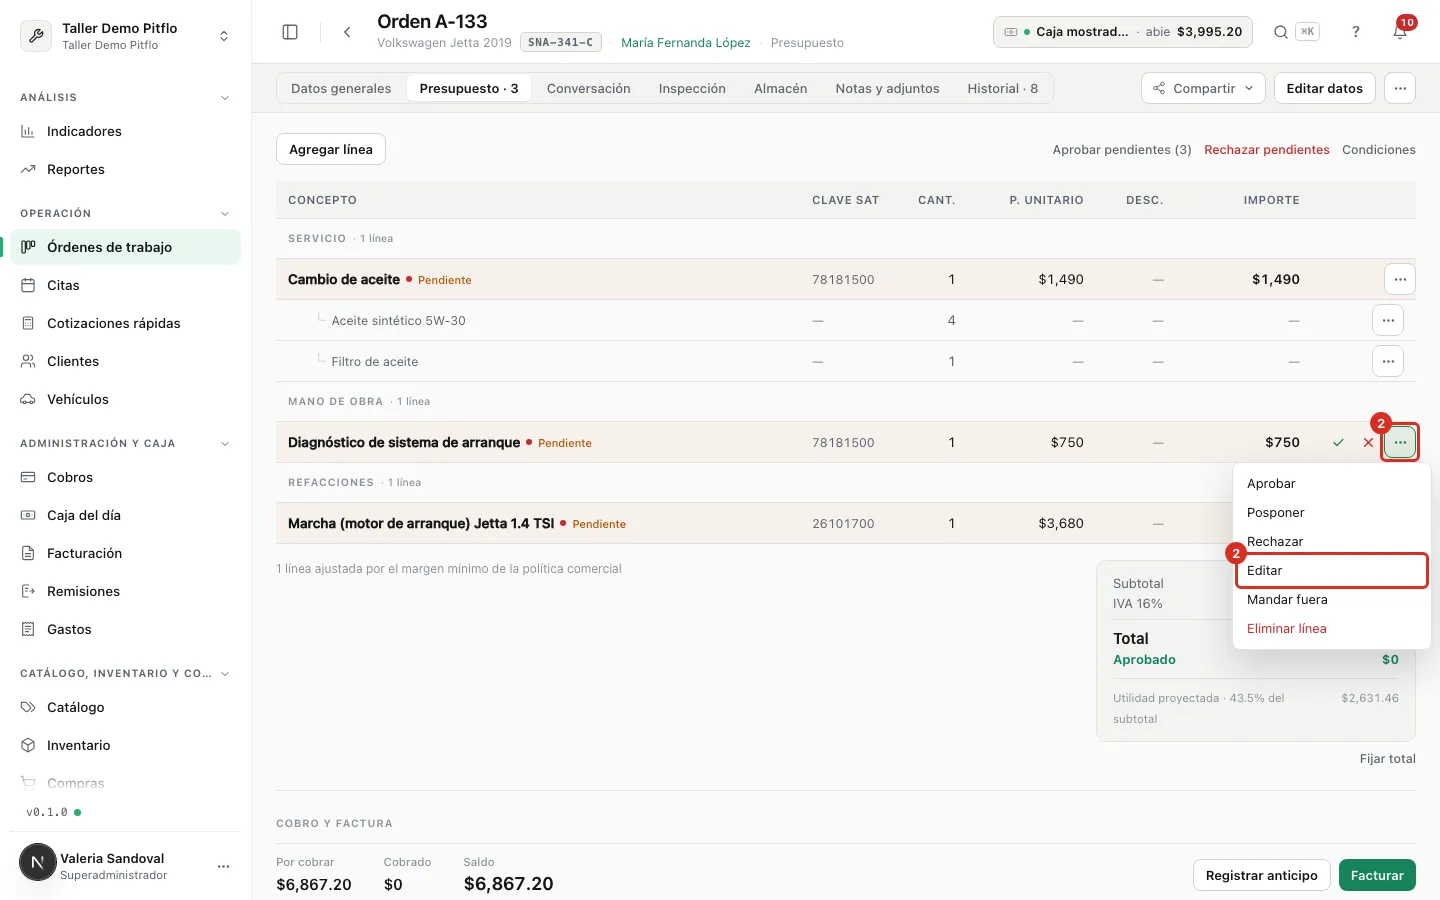The height and width of the screenshot is (900, 1440).
Task: Open the notifications bell
Action: (x=1400, y=32)
